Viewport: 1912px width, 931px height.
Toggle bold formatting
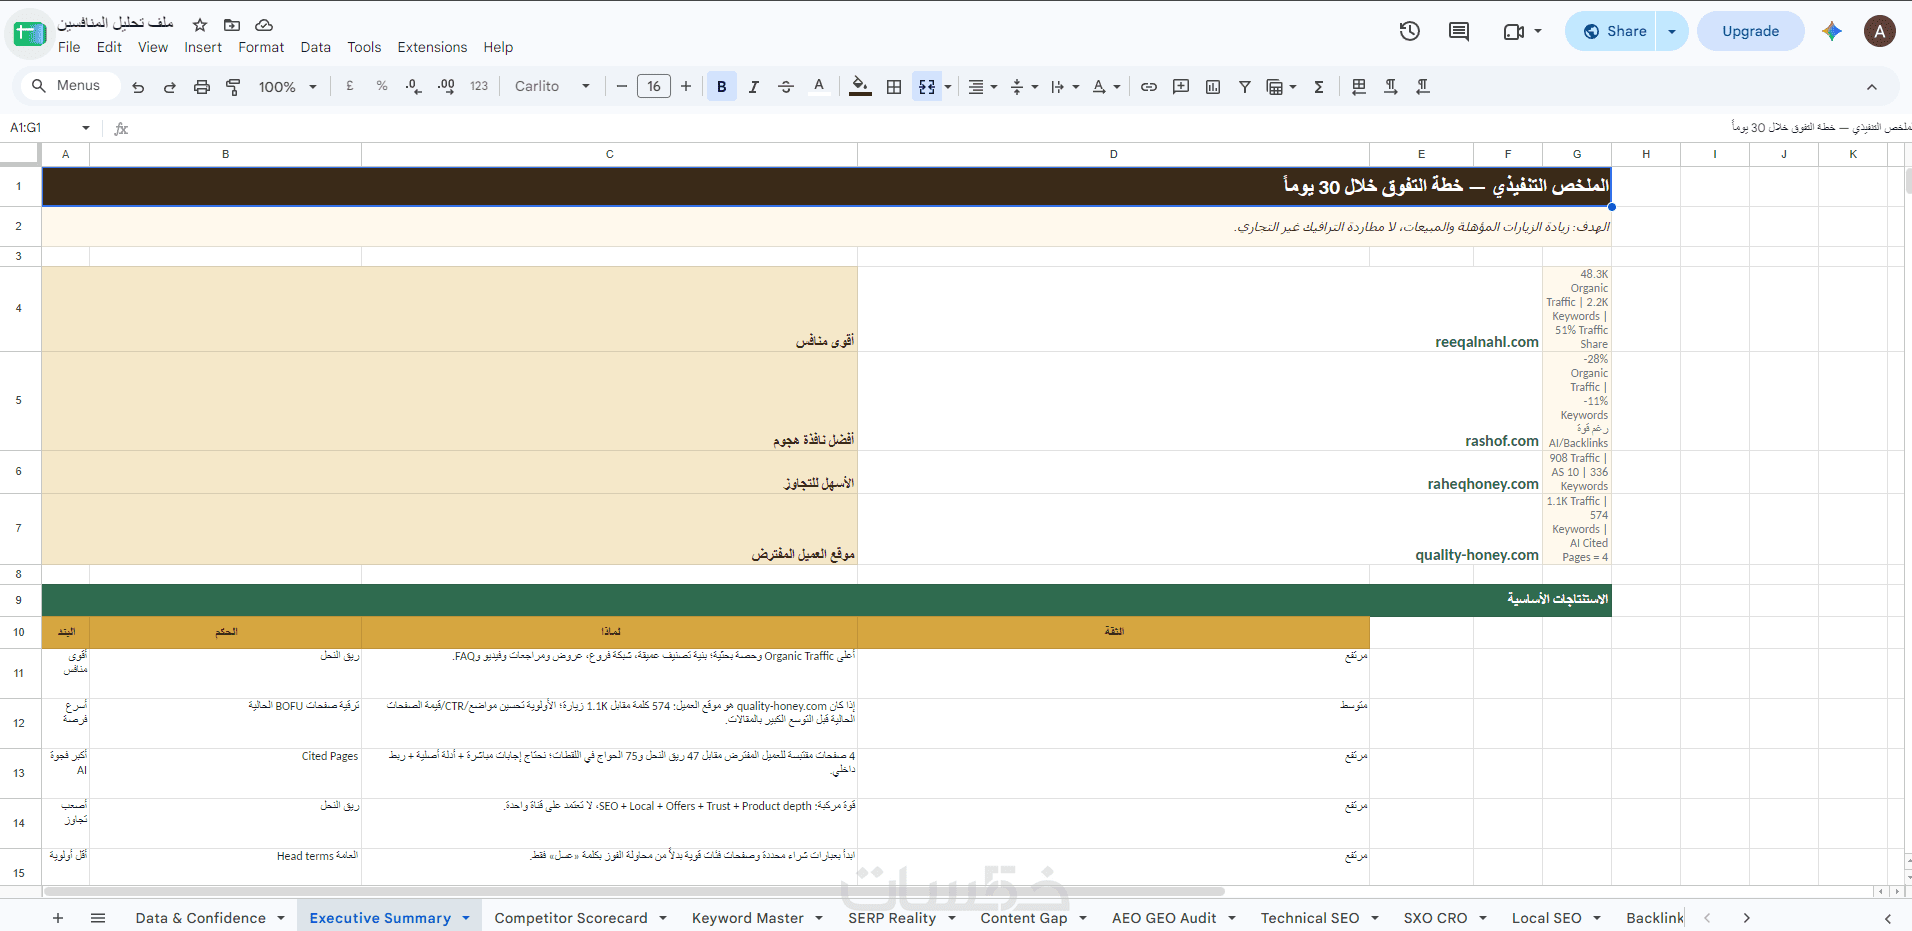click(721, 87)
